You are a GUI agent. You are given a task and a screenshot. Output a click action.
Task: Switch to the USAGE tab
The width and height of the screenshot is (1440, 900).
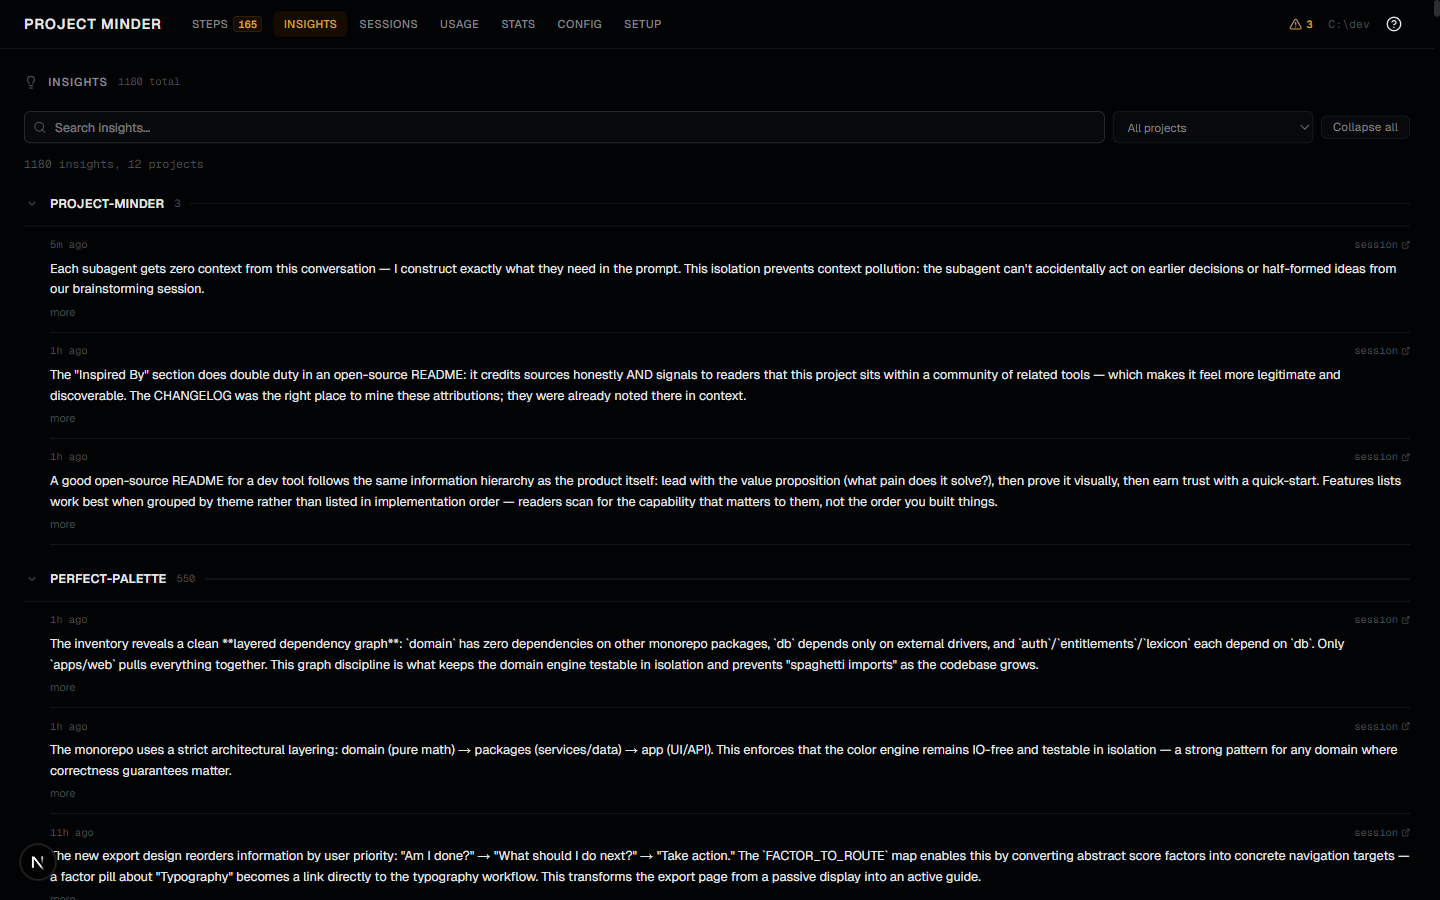(459, 23)
